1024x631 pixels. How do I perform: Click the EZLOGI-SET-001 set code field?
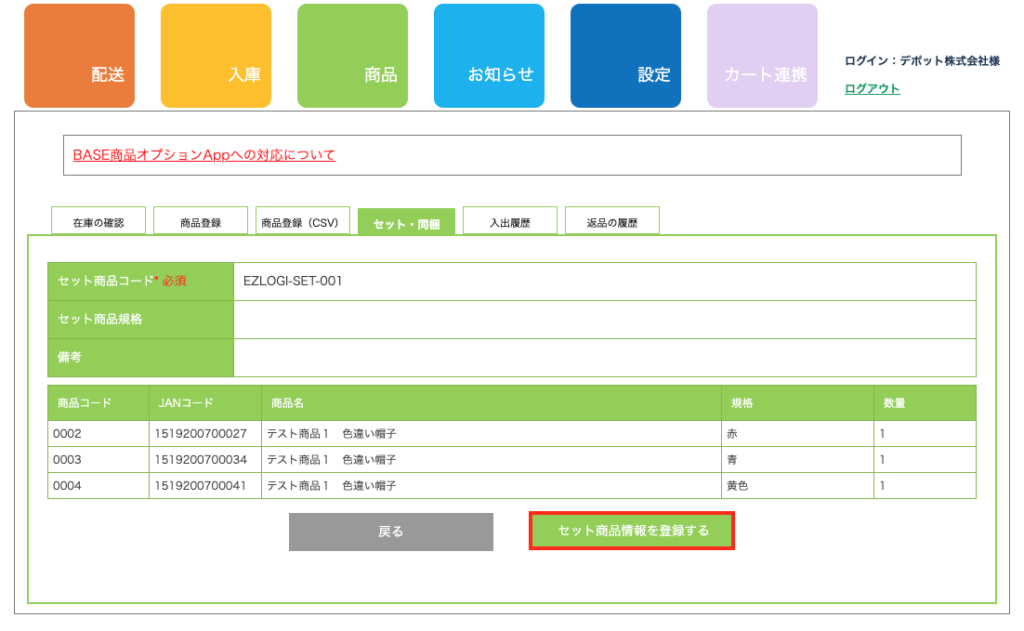tap(604, 281)
